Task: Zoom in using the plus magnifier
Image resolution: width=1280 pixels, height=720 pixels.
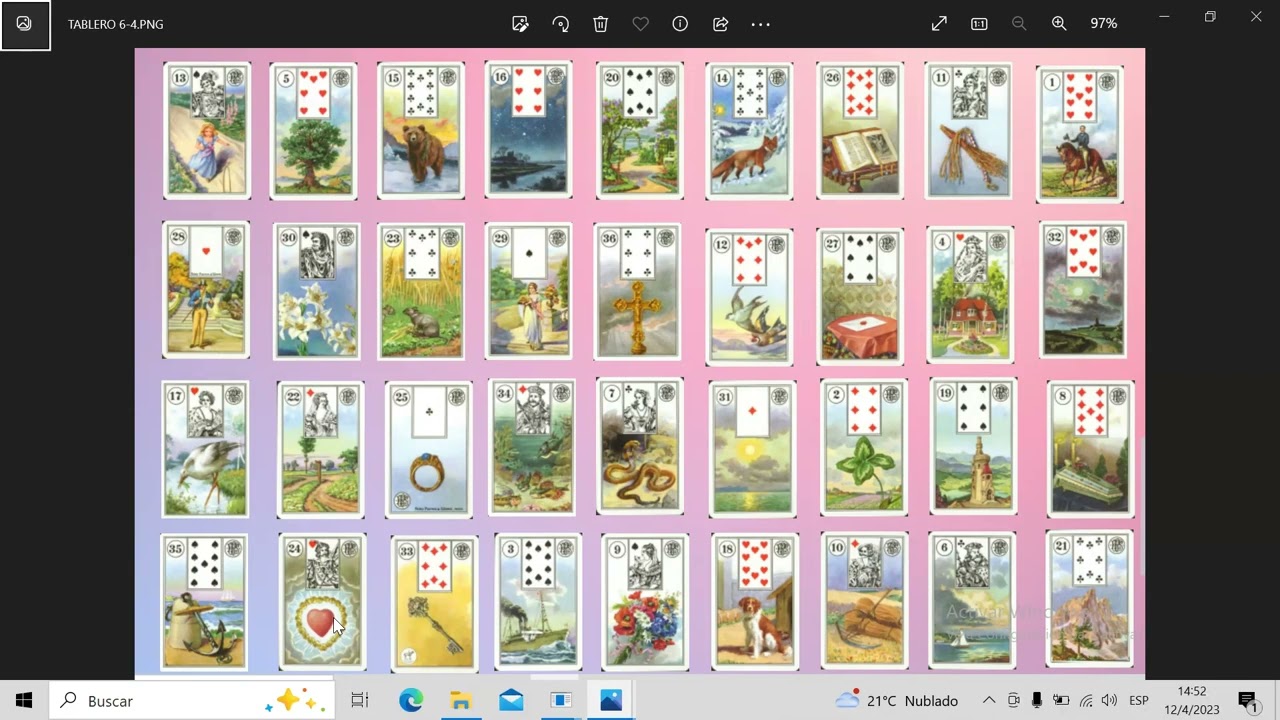Action: pyautogui.click(x=1059, y=24)
